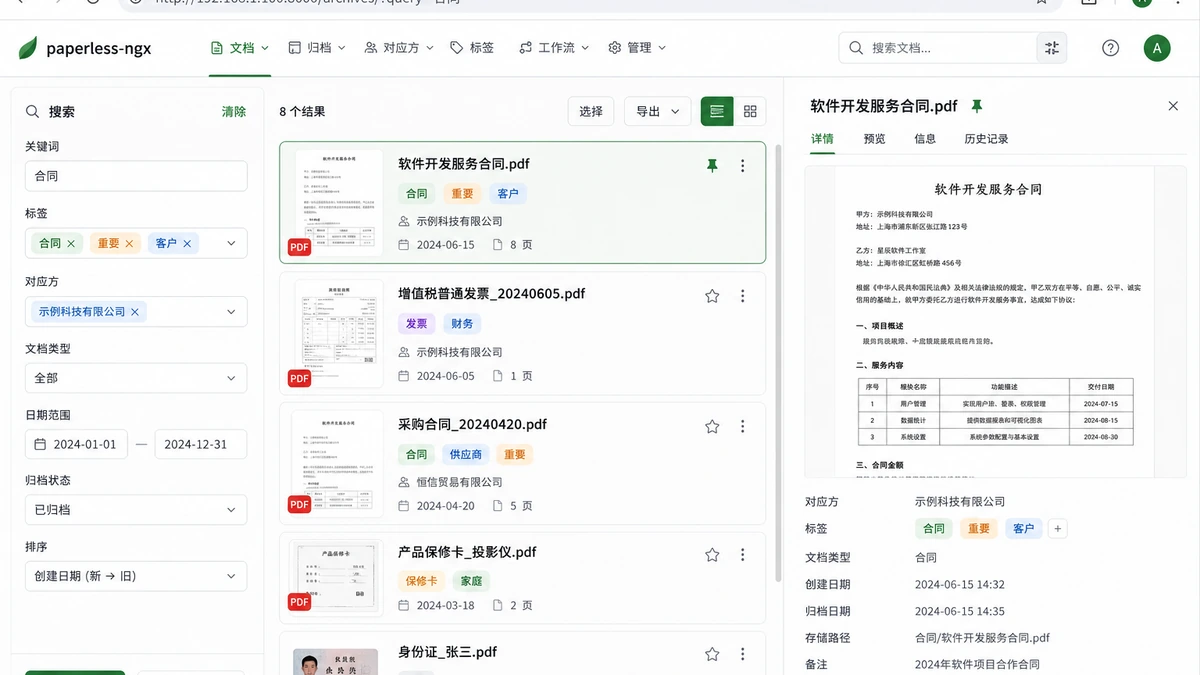The width and height of the screenshot is (1200, 675).
Task: Open 采购合同_20240420.pdf title
Action: coord(472,424)
